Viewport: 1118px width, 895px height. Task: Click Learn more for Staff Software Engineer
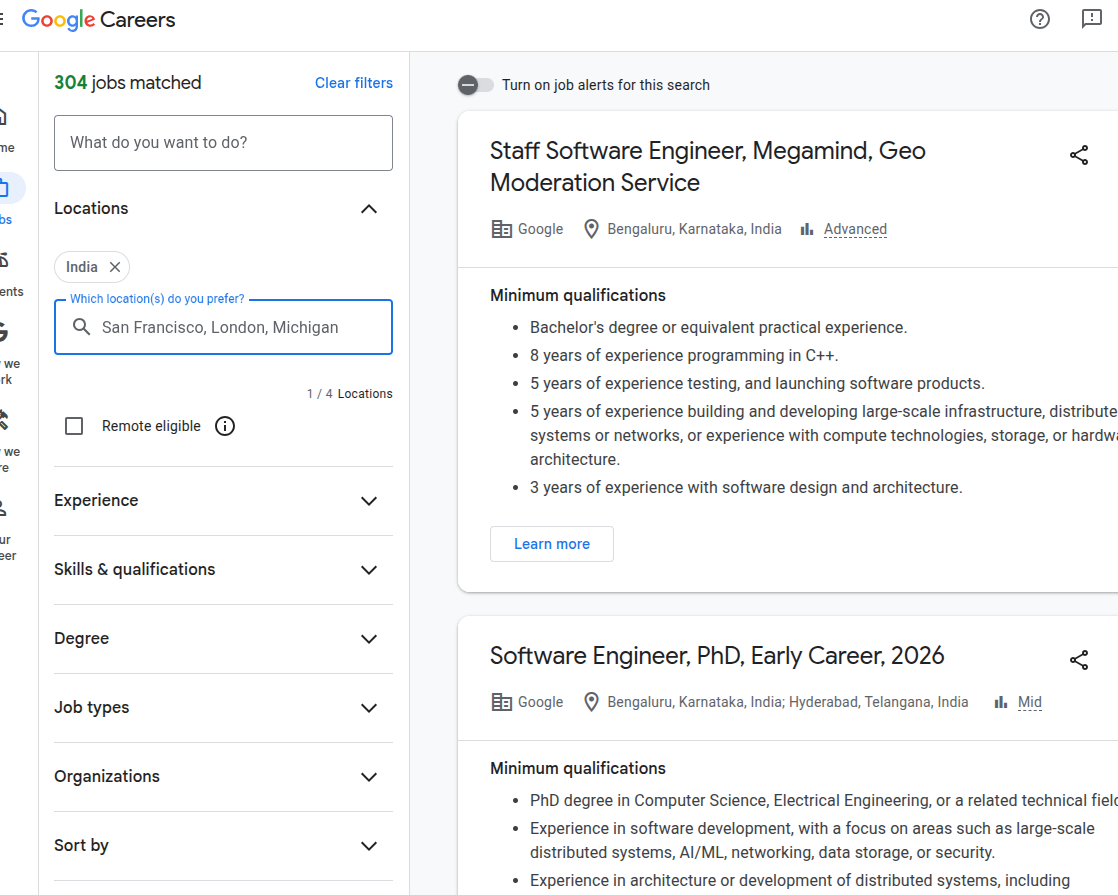552,544
